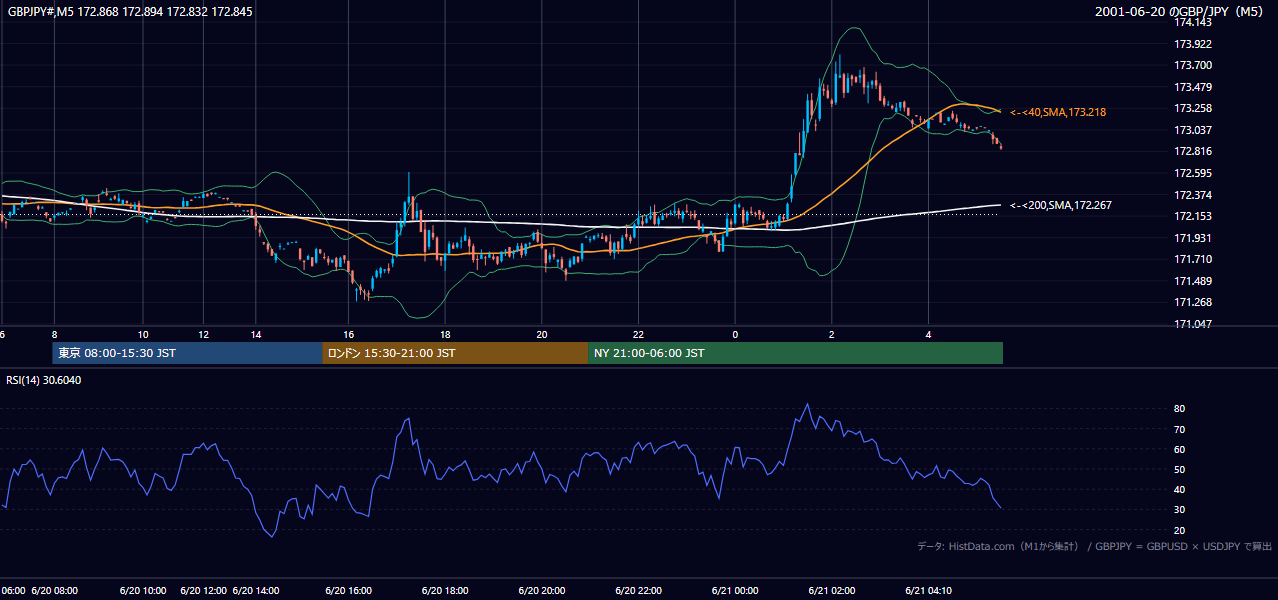Click the RSI axis level 30
The image size is (1278, 600).
click(1180, 510)
